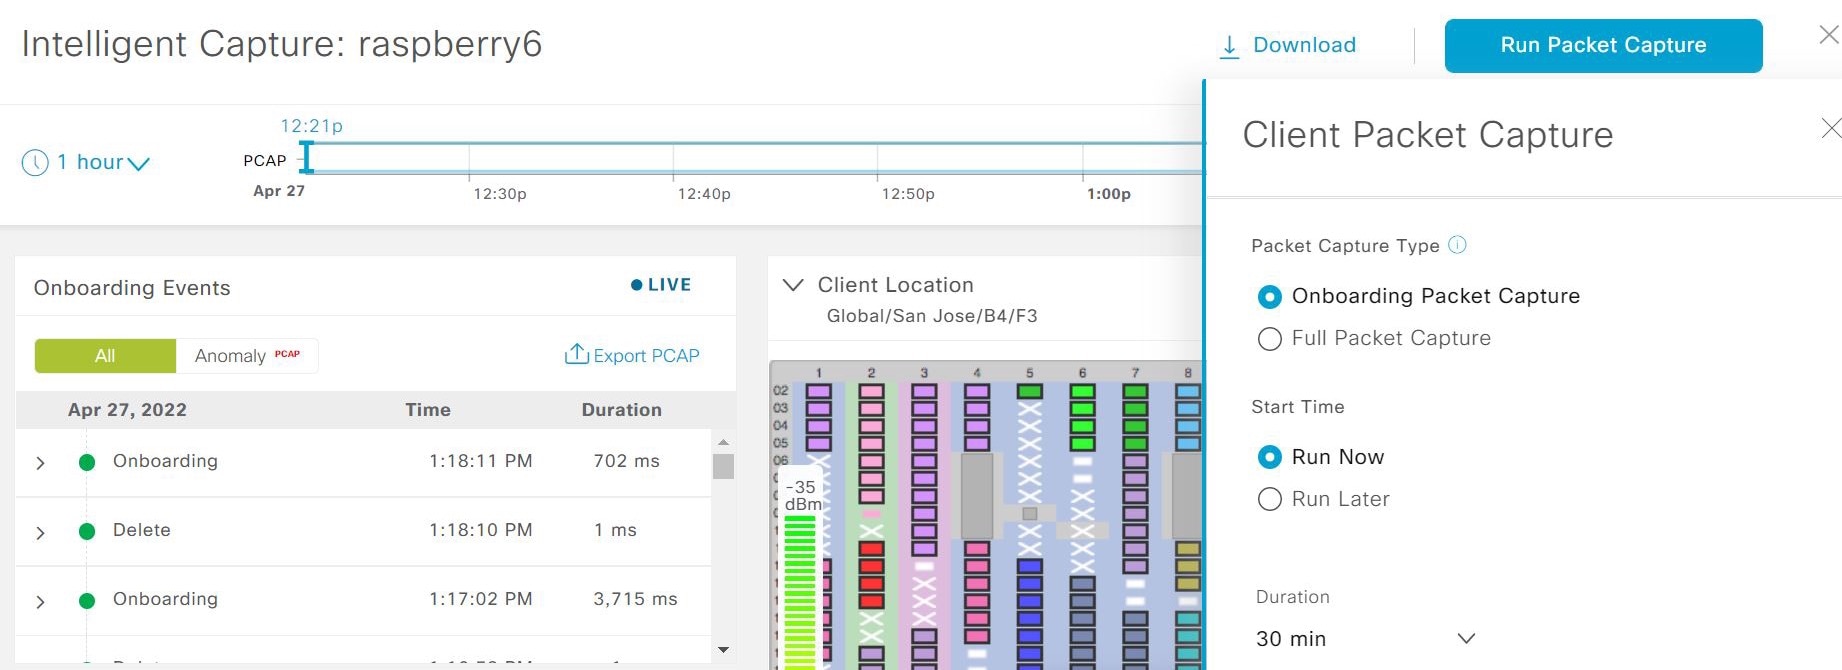
Task: Switch to the All events tab
Action: click(105, 356)
